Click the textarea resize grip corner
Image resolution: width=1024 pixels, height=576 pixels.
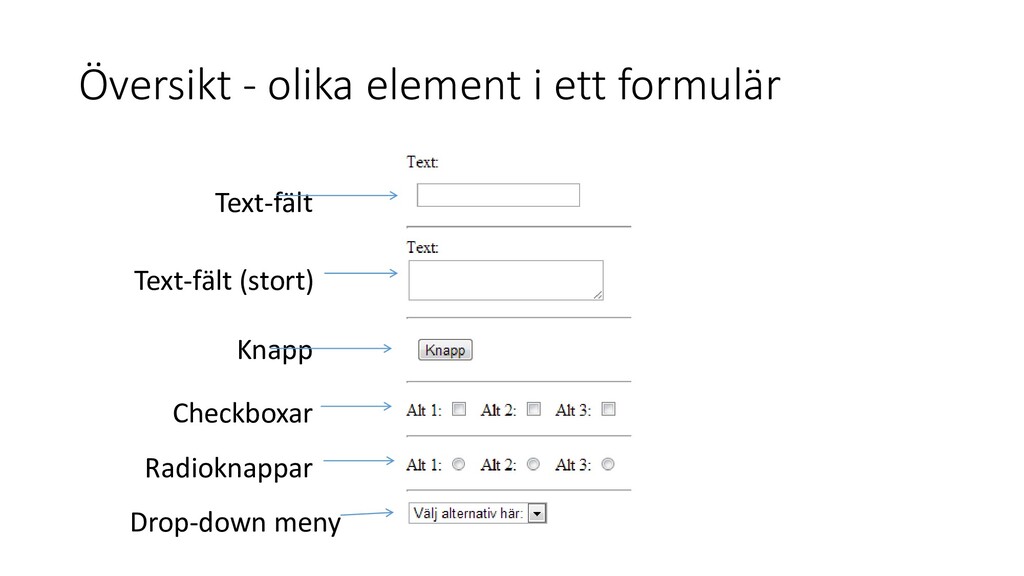(598, 295)
